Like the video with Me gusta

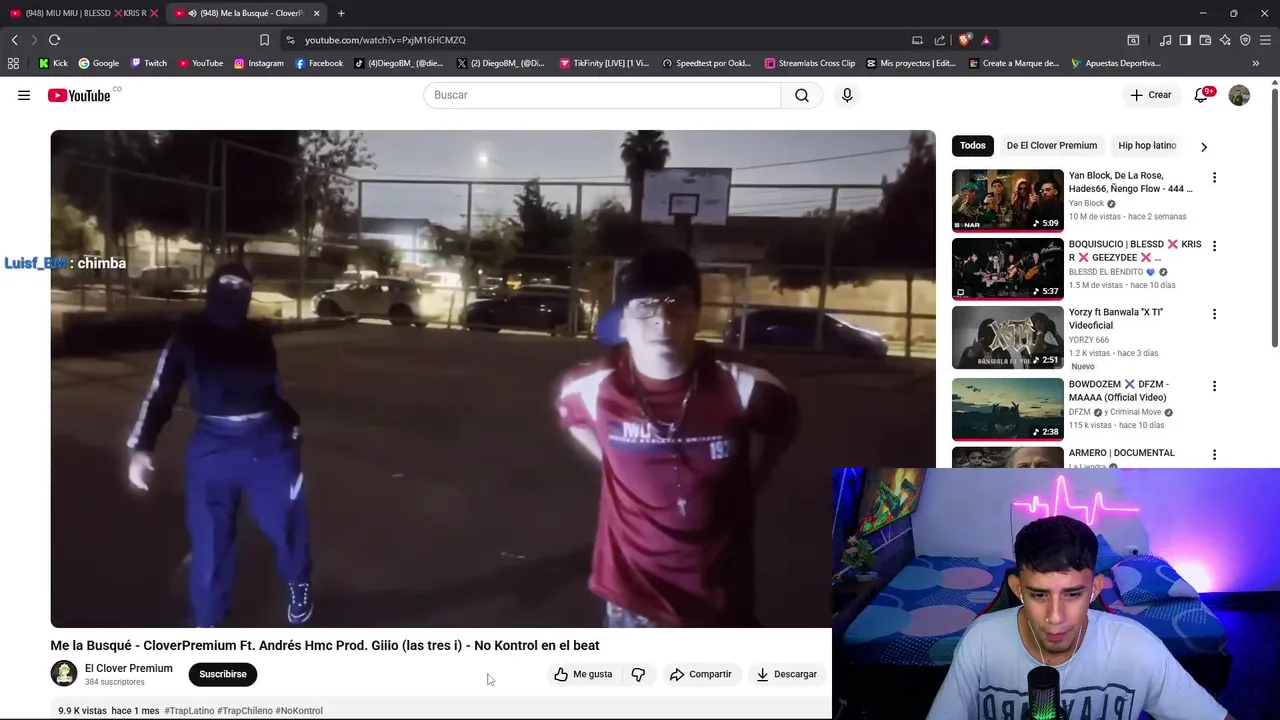[584, 674]
